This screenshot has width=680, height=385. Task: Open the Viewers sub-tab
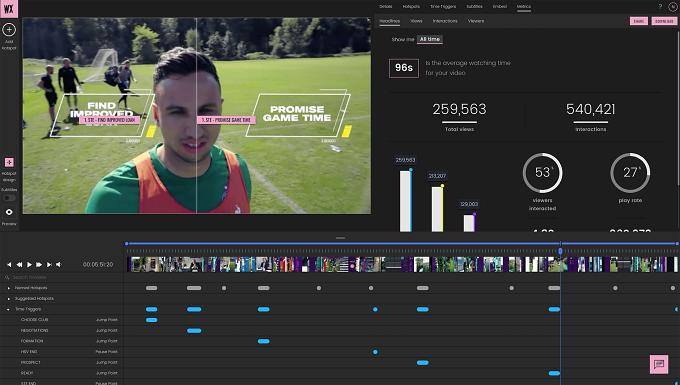pos(476,21)
